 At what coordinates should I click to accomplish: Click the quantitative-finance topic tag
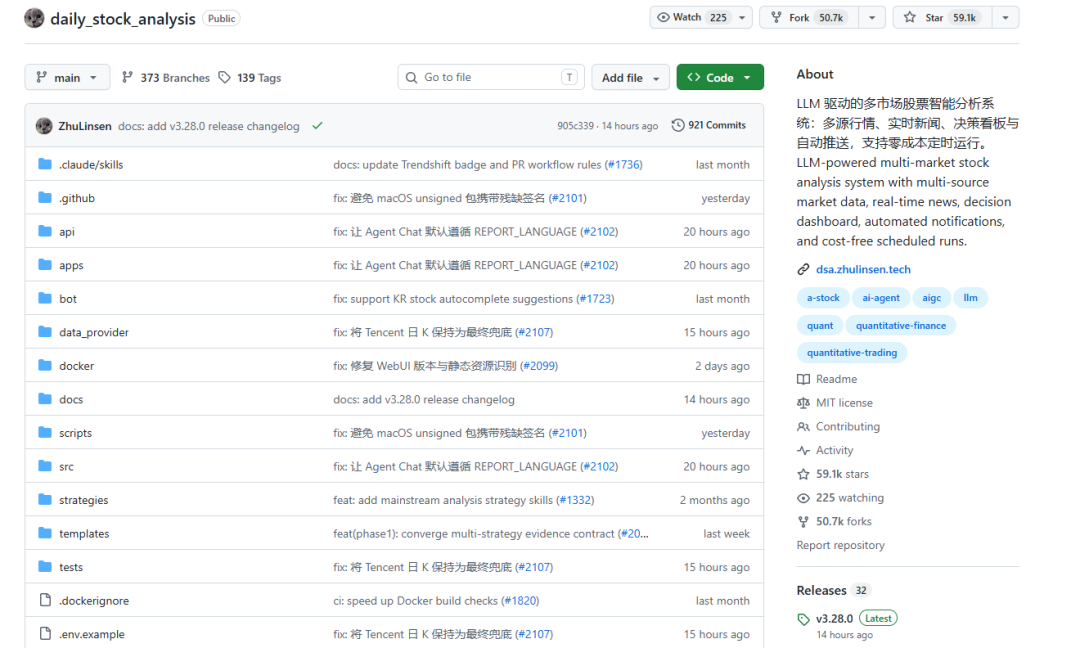click(x=901, y=326)
